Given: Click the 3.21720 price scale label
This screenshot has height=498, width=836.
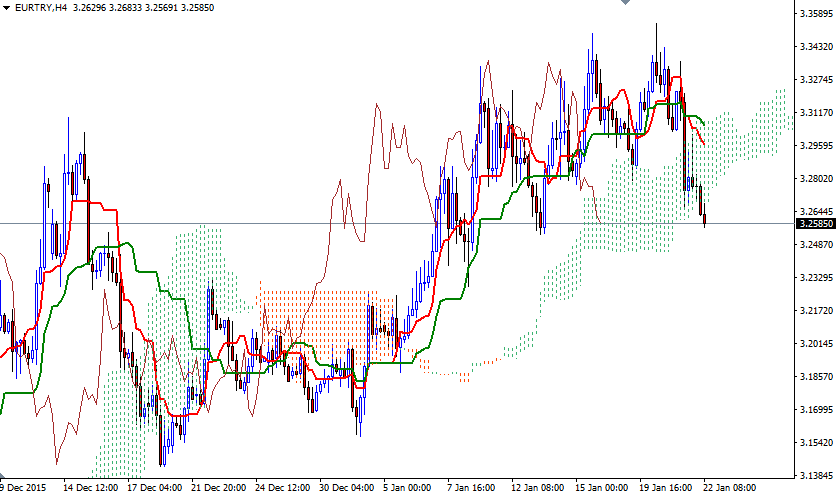Looking at the screenshot, I should (x=816, y=310).
